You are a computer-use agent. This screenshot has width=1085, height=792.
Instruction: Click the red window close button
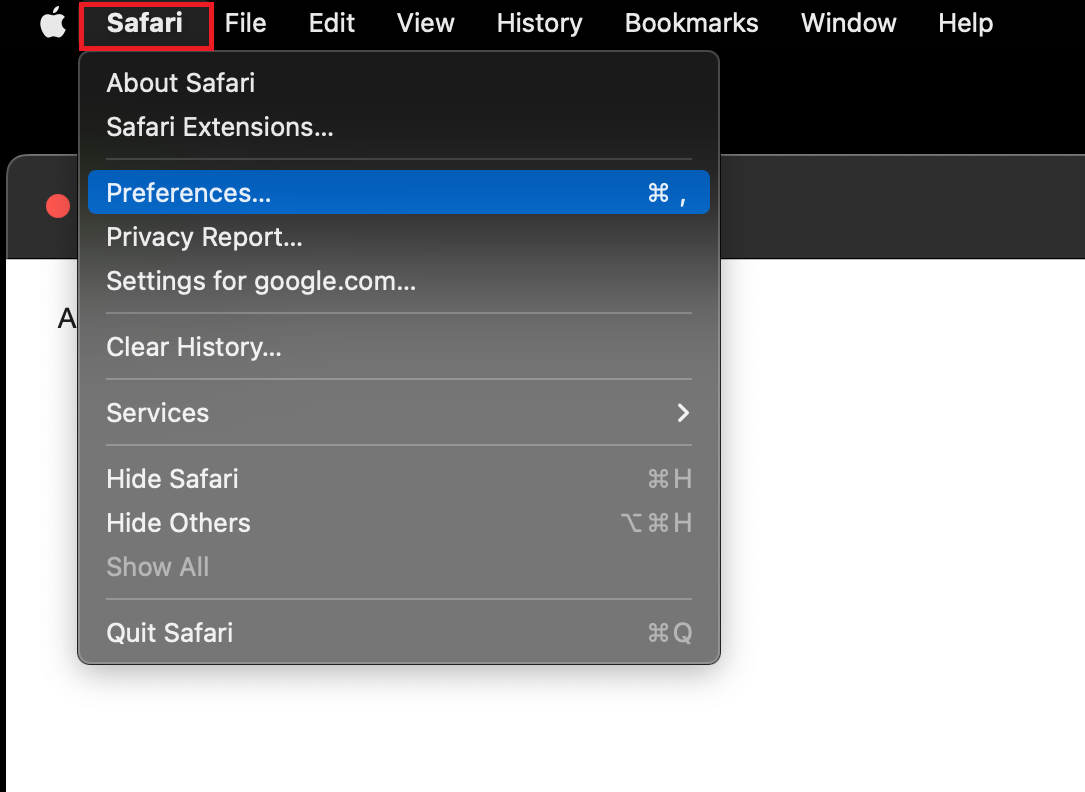[x=58, y=206]
